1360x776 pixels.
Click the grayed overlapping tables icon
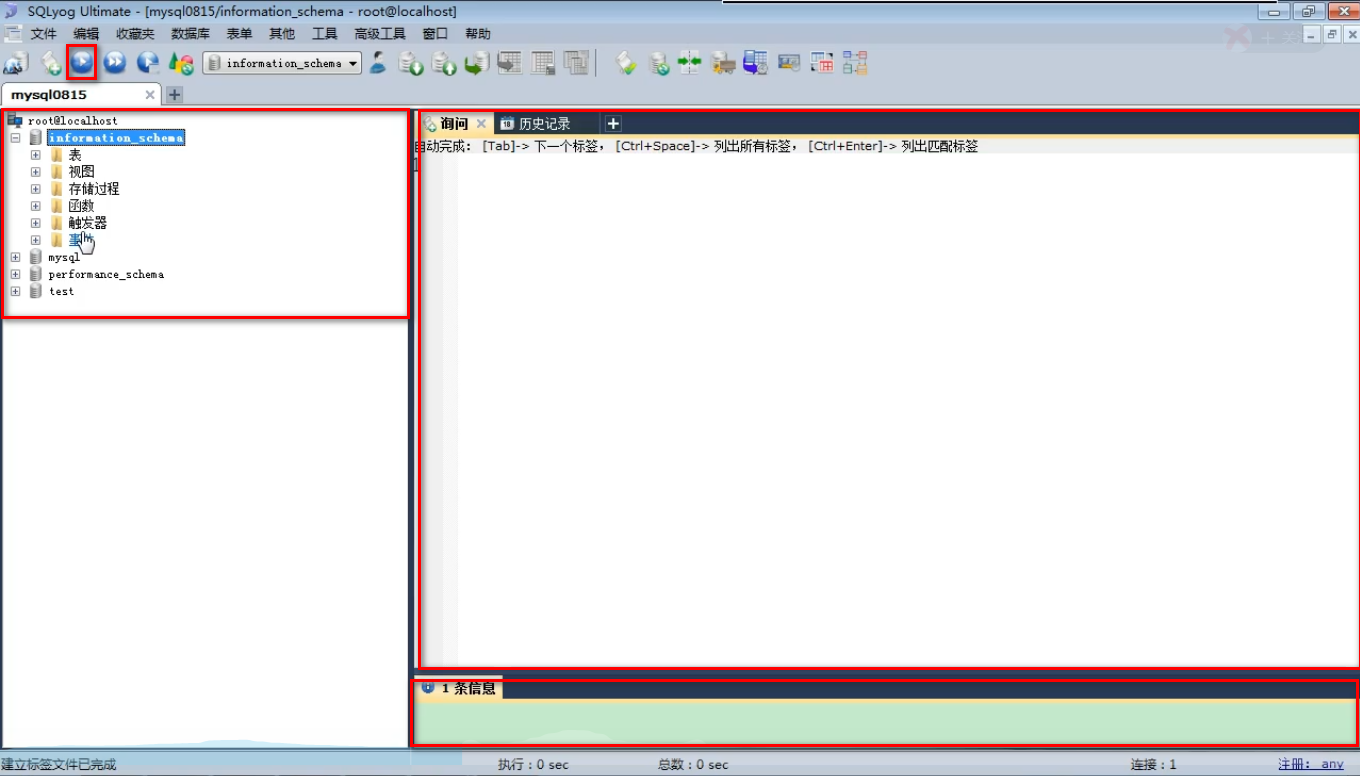(x=576, y=63)
